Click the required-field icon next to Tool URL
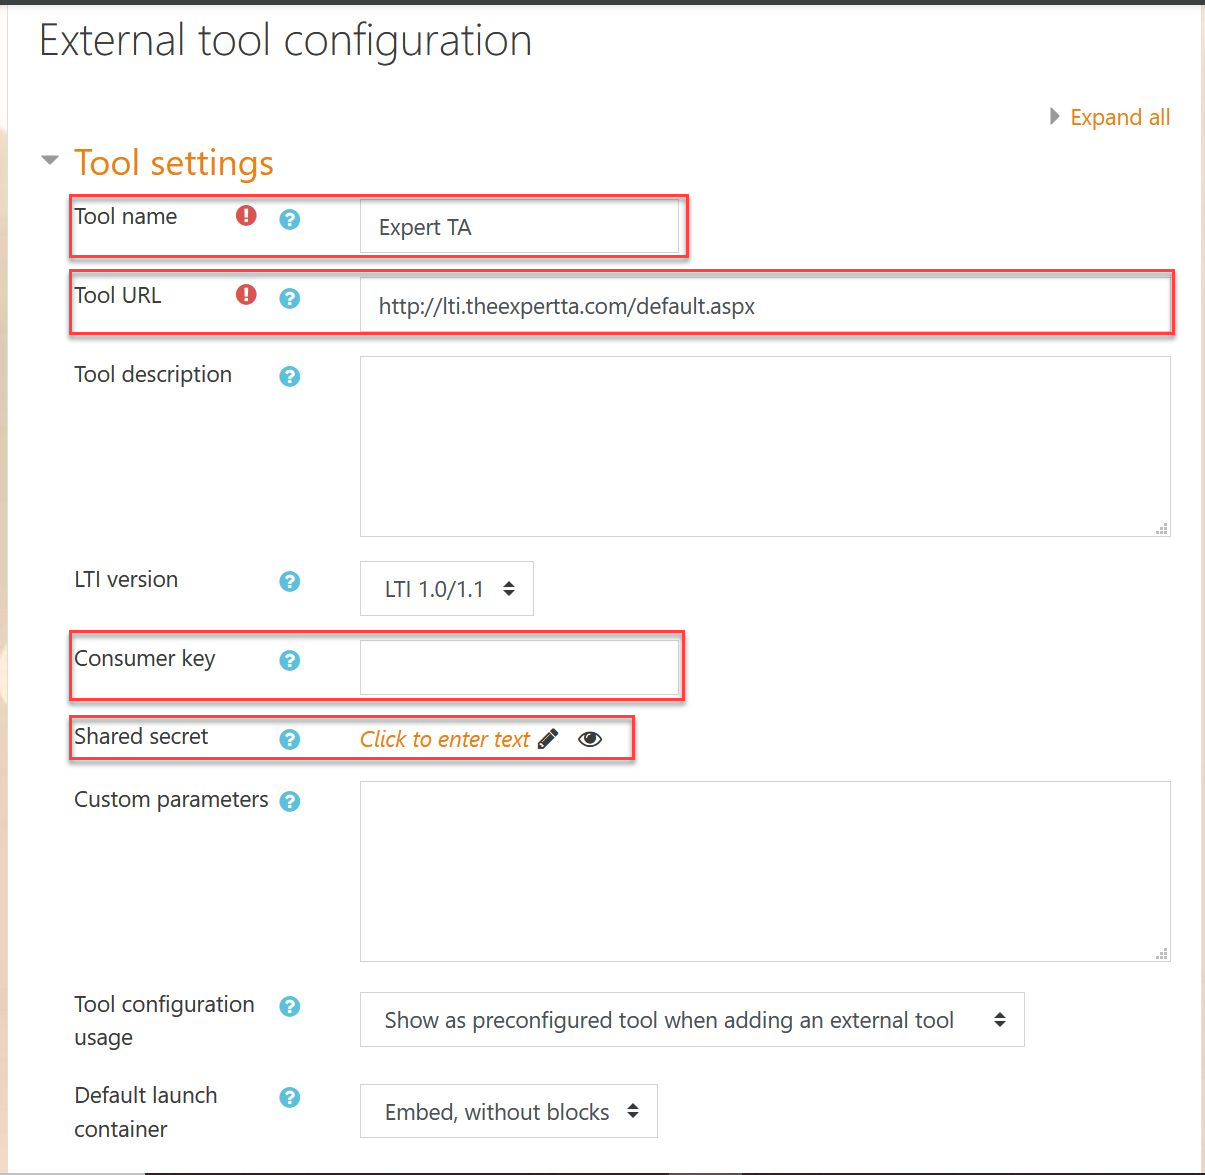The image size is (1205, 1175). 246,294
